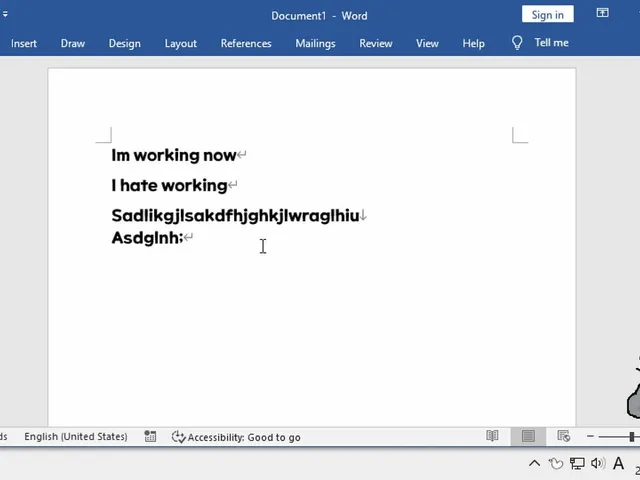Place cursor after 'I hate working' text
This screenshot has width=640, height=480.
tap(228, 185)
